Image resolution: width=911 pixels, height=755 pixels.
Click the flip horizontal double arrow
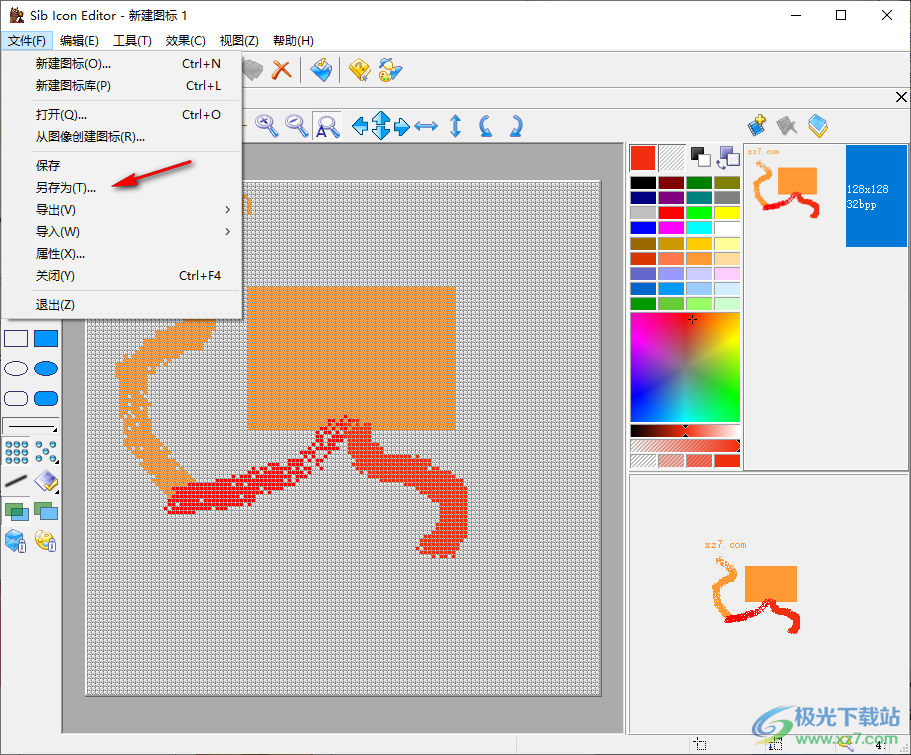(x=426, y=126)
